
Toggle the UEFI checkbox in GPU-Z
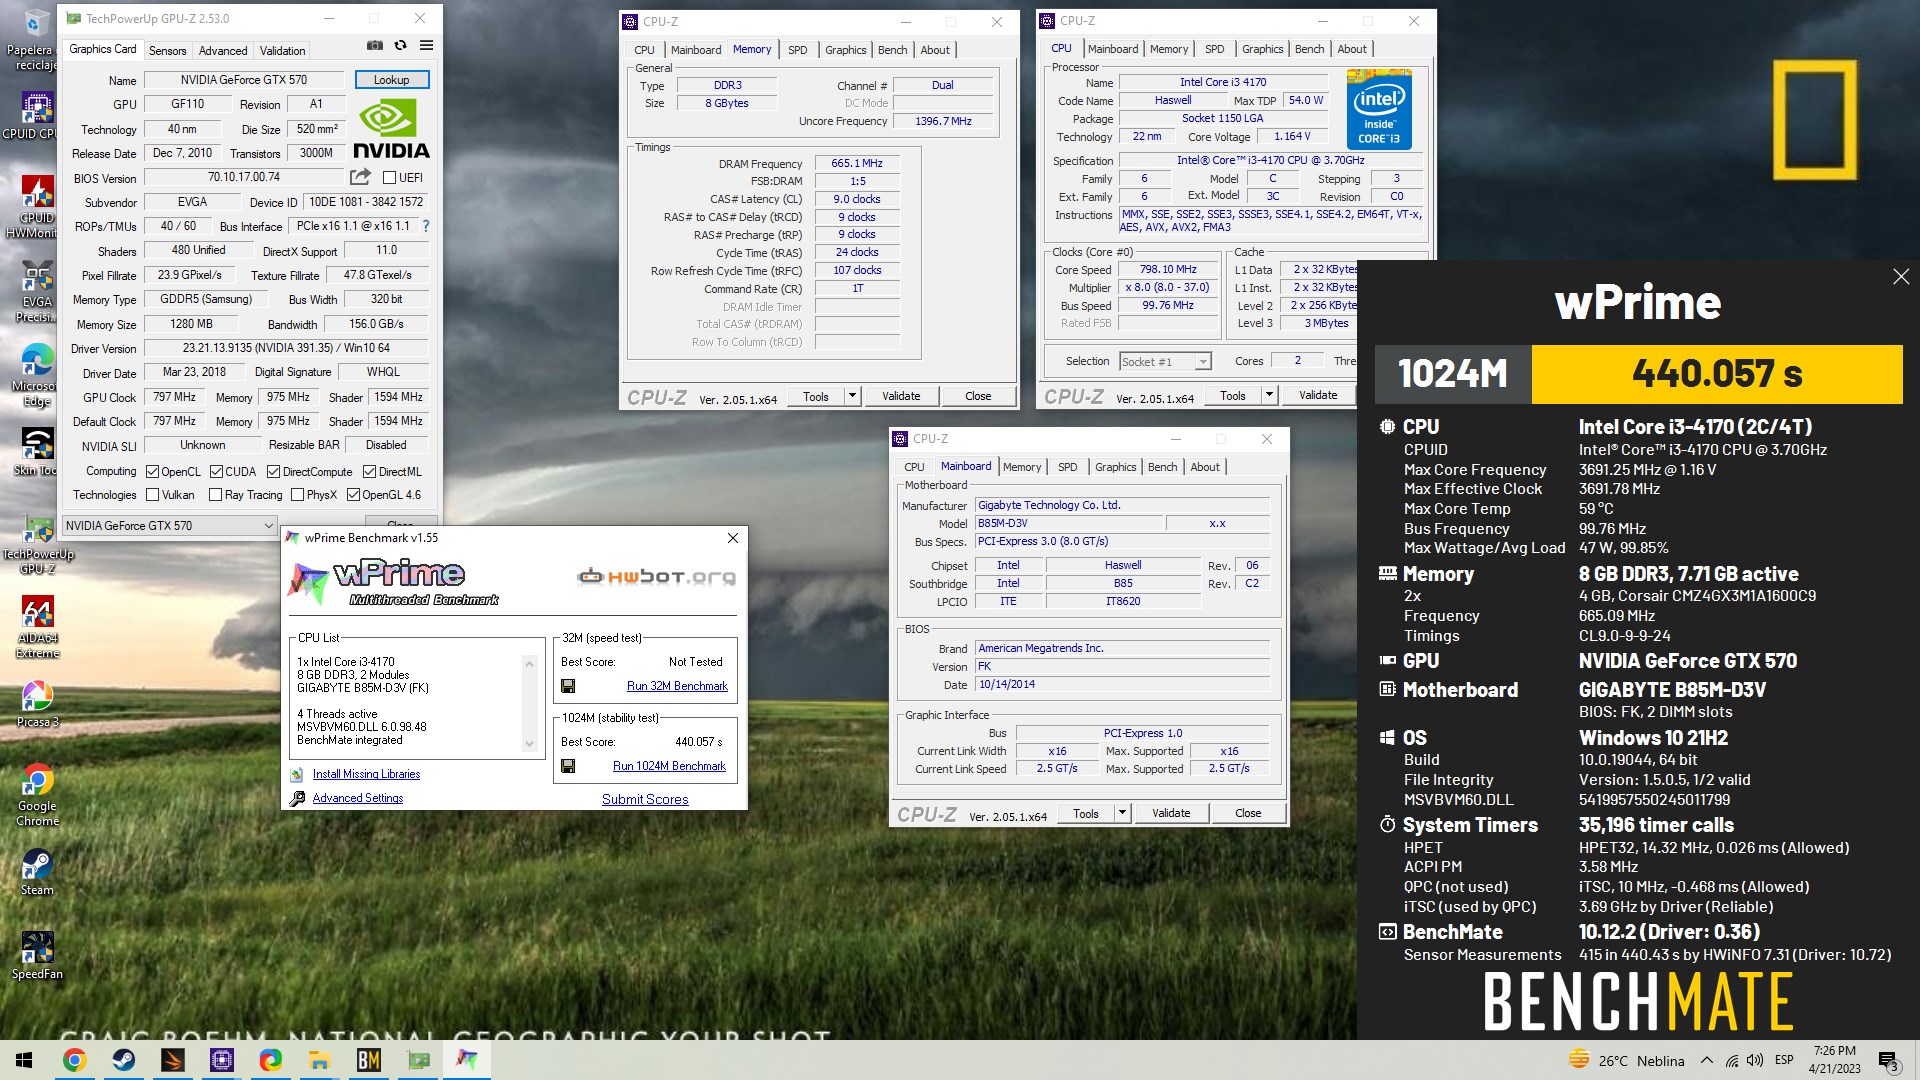coord(390,177)
